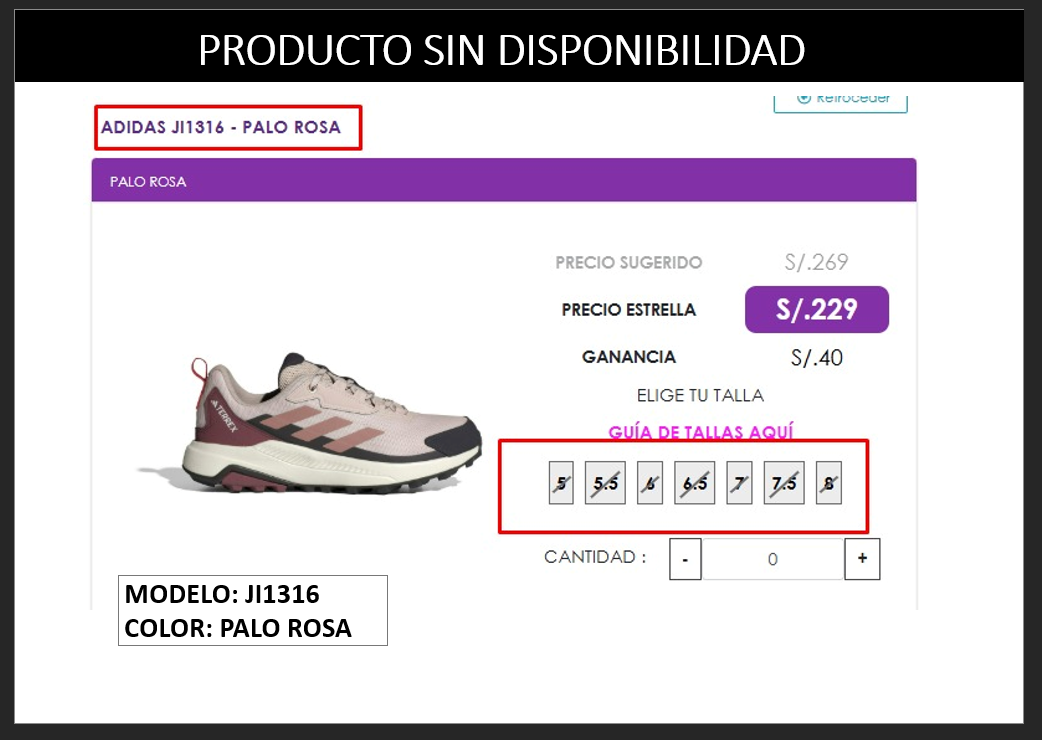Click the MODELO: JI1316 text box

tap(253, 610)
